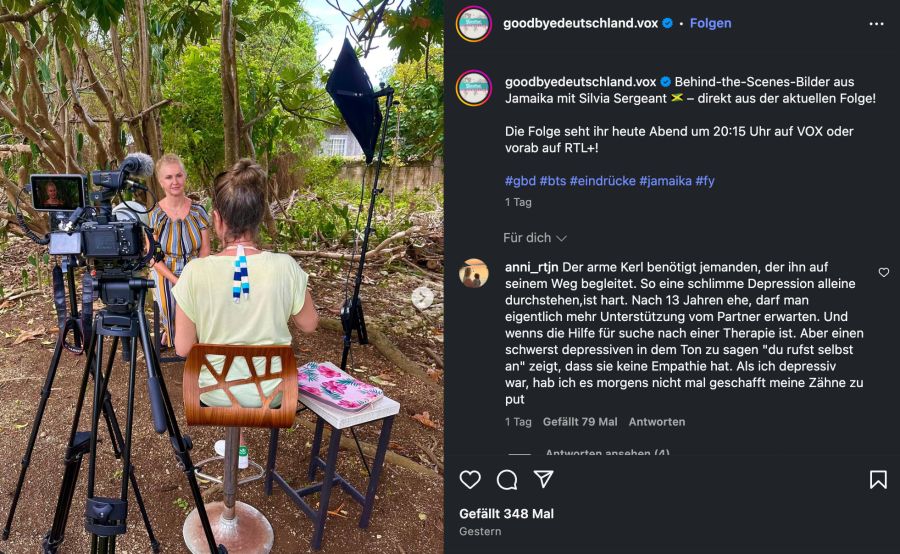This screenshot has height=554, width=900.
Task: Like the post with the heart icon
Action: coord(470,480)
